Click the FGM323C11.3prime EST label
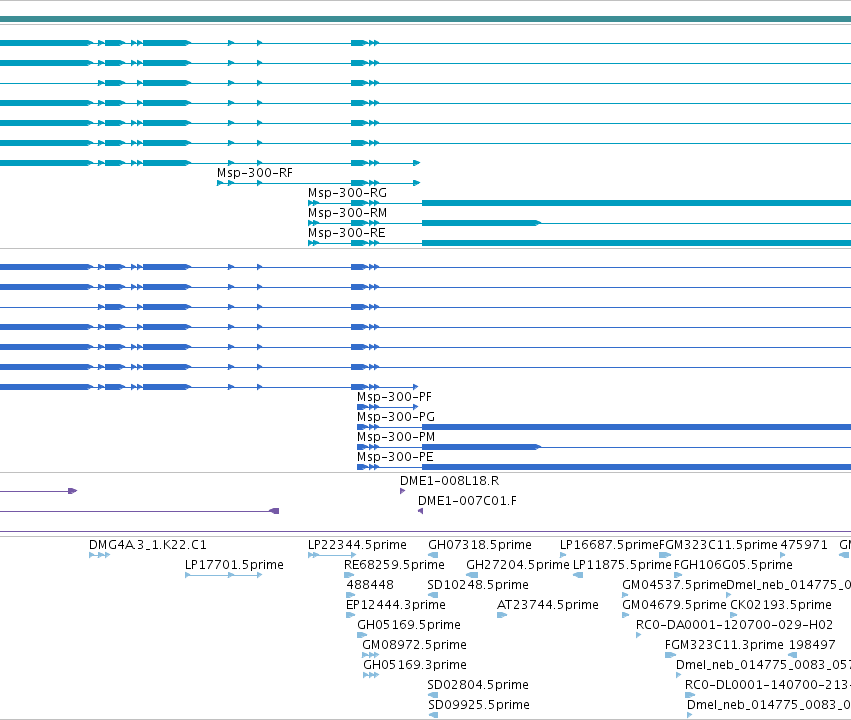 [x=724, y=646]
